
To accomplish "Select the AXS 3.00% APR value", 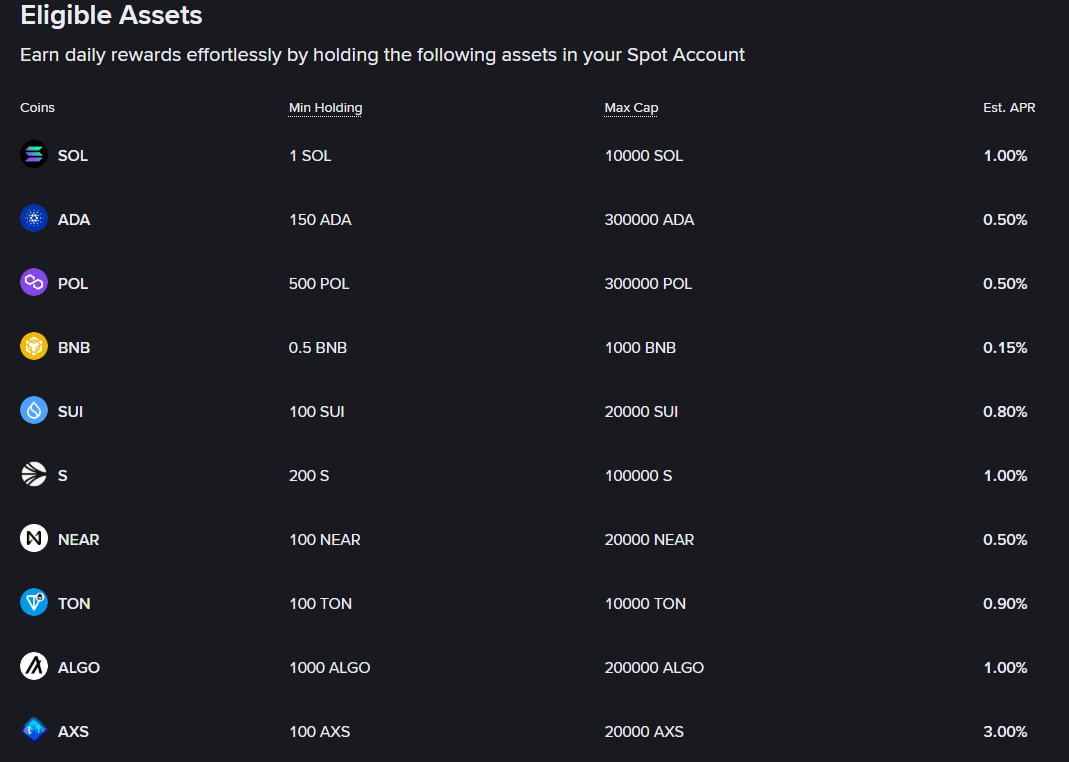I will 1005,731.
